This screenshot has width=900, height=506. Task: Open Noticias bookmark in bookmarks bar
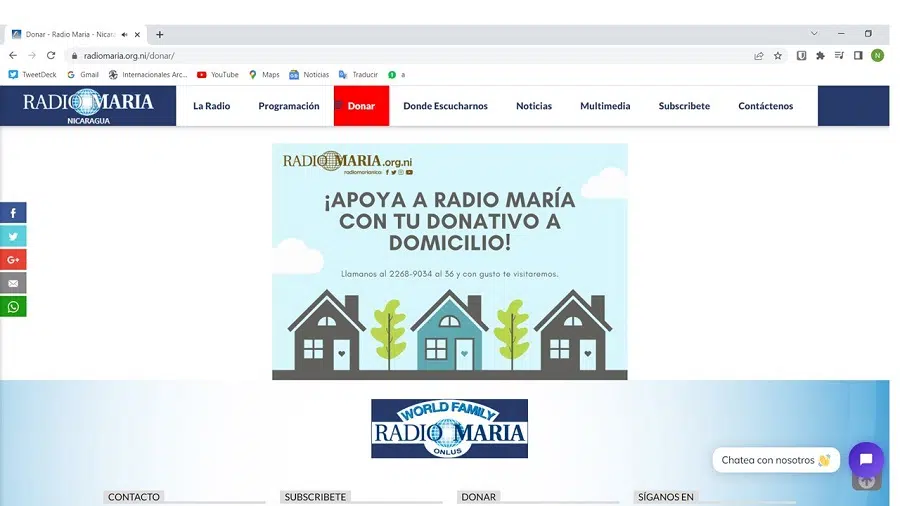coord(309,75)
